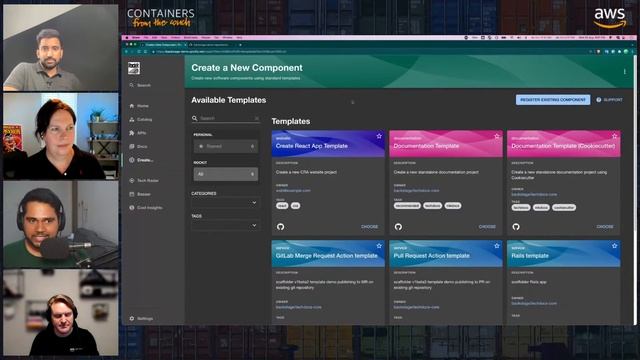The image size is (640, 360).
Task: Open the owner link on Documentation Template card
Action: pyautogui.click(x=416, y=191)
